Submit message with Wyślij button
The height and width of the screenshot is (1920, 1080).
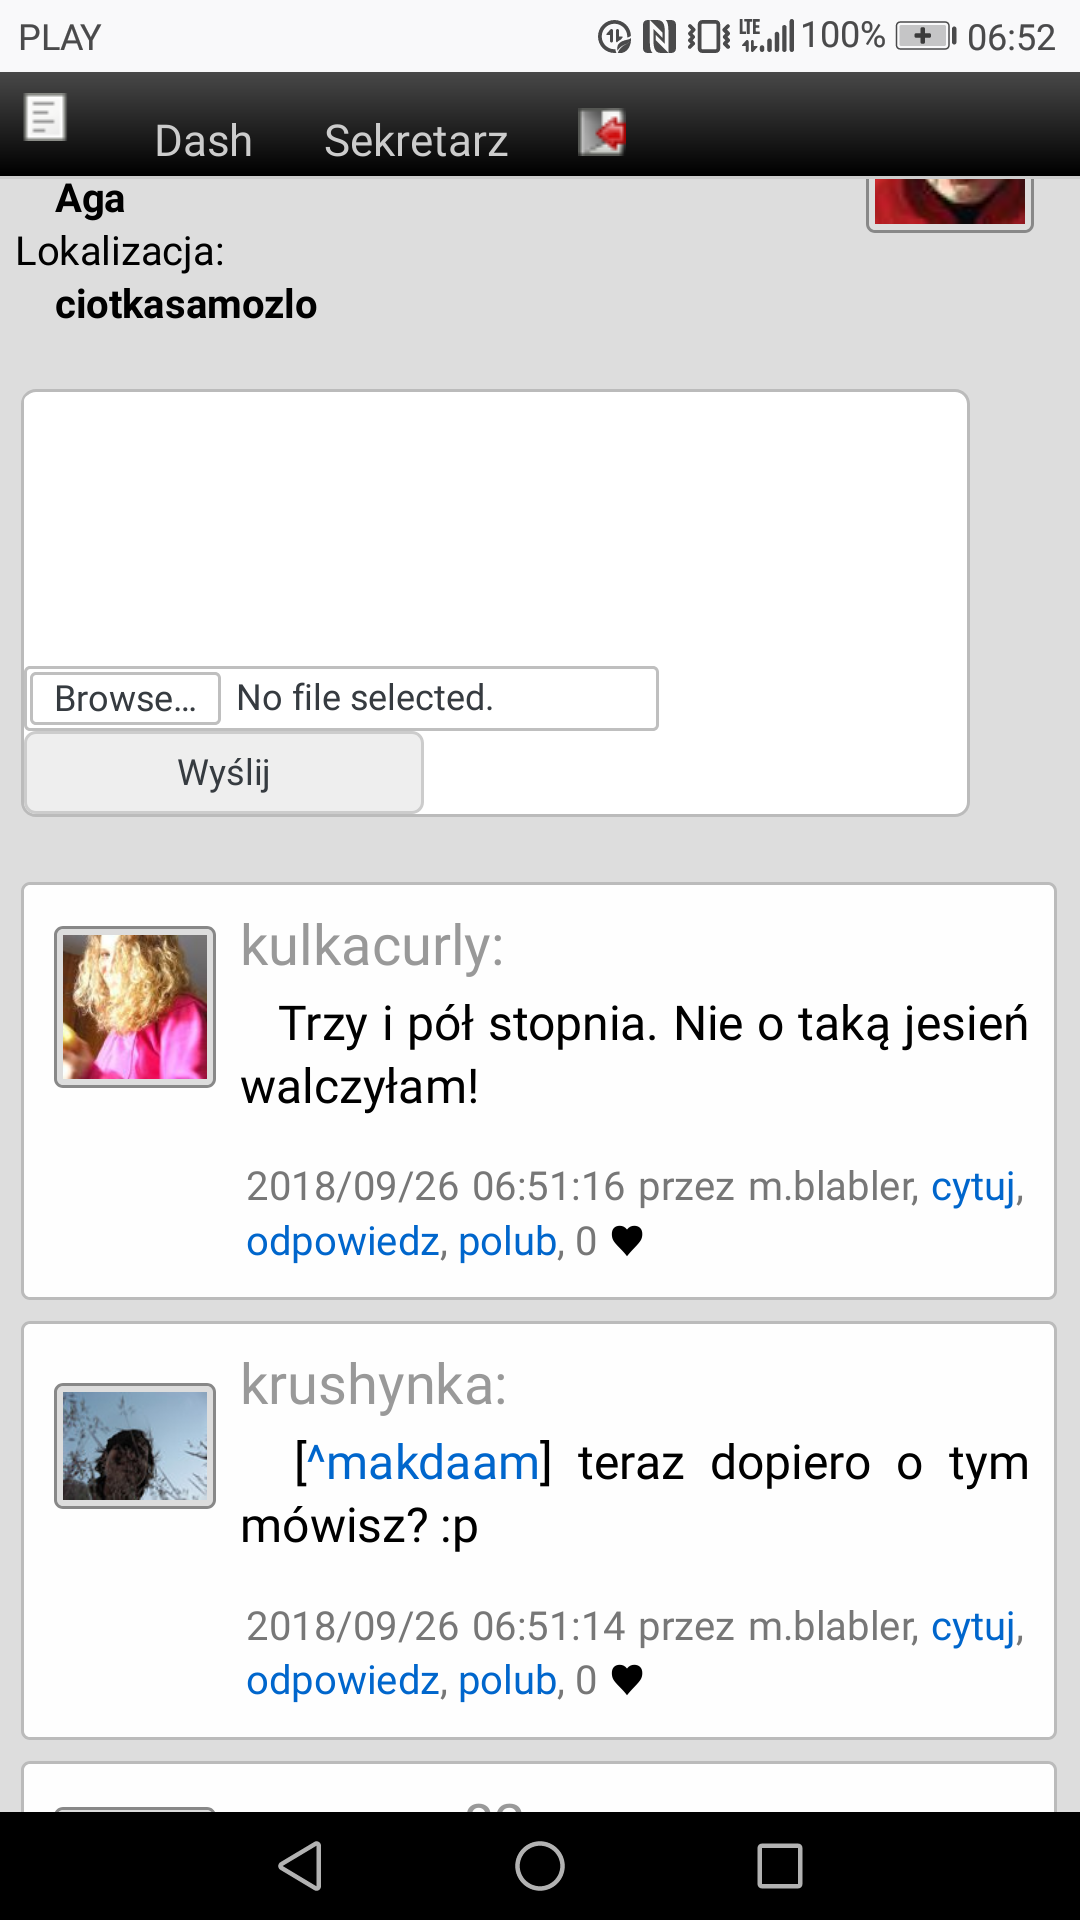[224, 773]
